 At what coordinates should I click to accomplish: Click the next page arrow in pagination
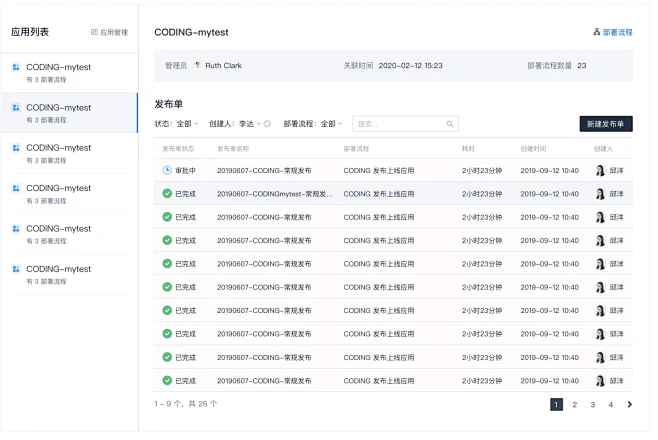(x=629, y=405)
